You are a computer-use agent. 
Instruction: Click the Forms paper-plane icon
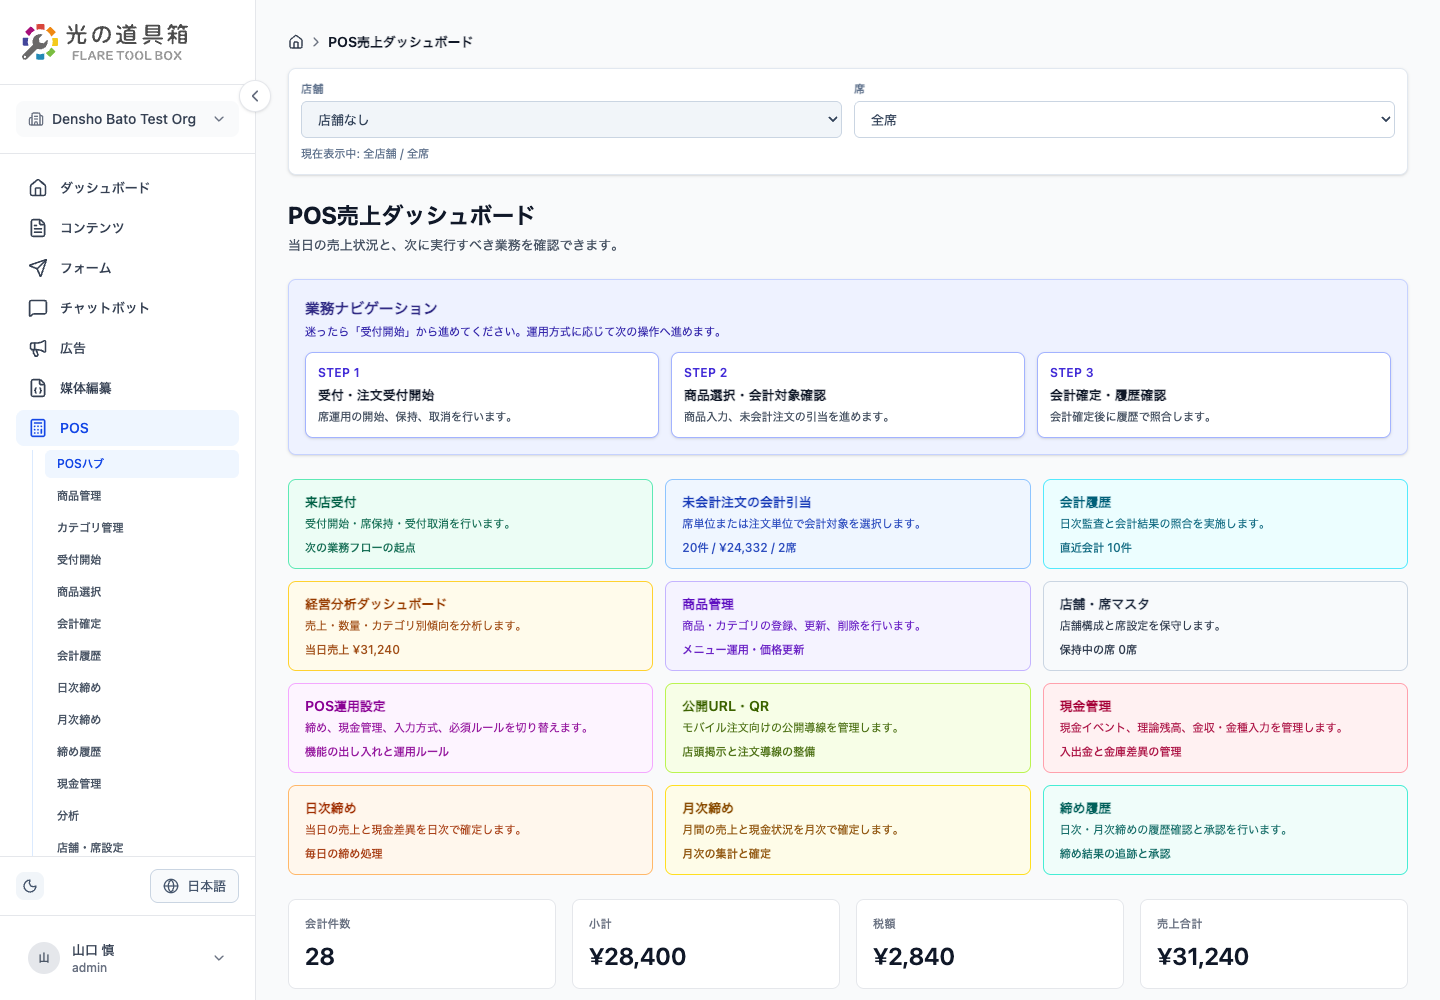click(x=38, y=268)
